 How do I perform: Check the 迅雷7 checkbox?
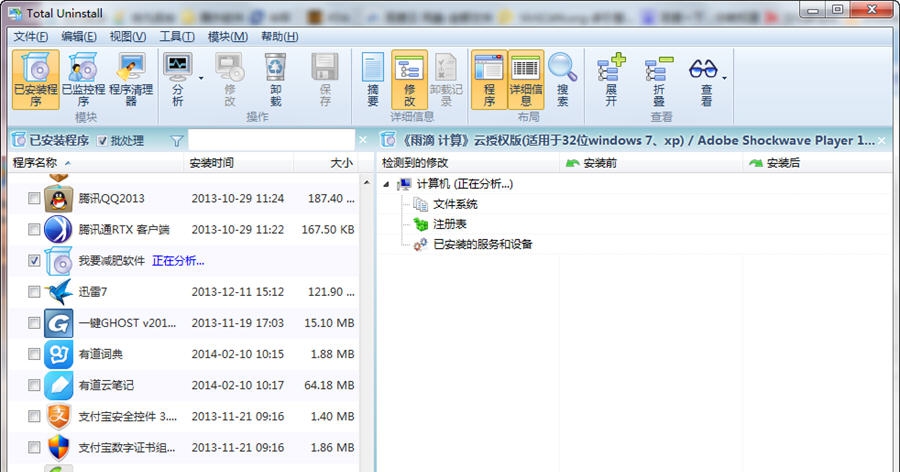click(34, 292)
